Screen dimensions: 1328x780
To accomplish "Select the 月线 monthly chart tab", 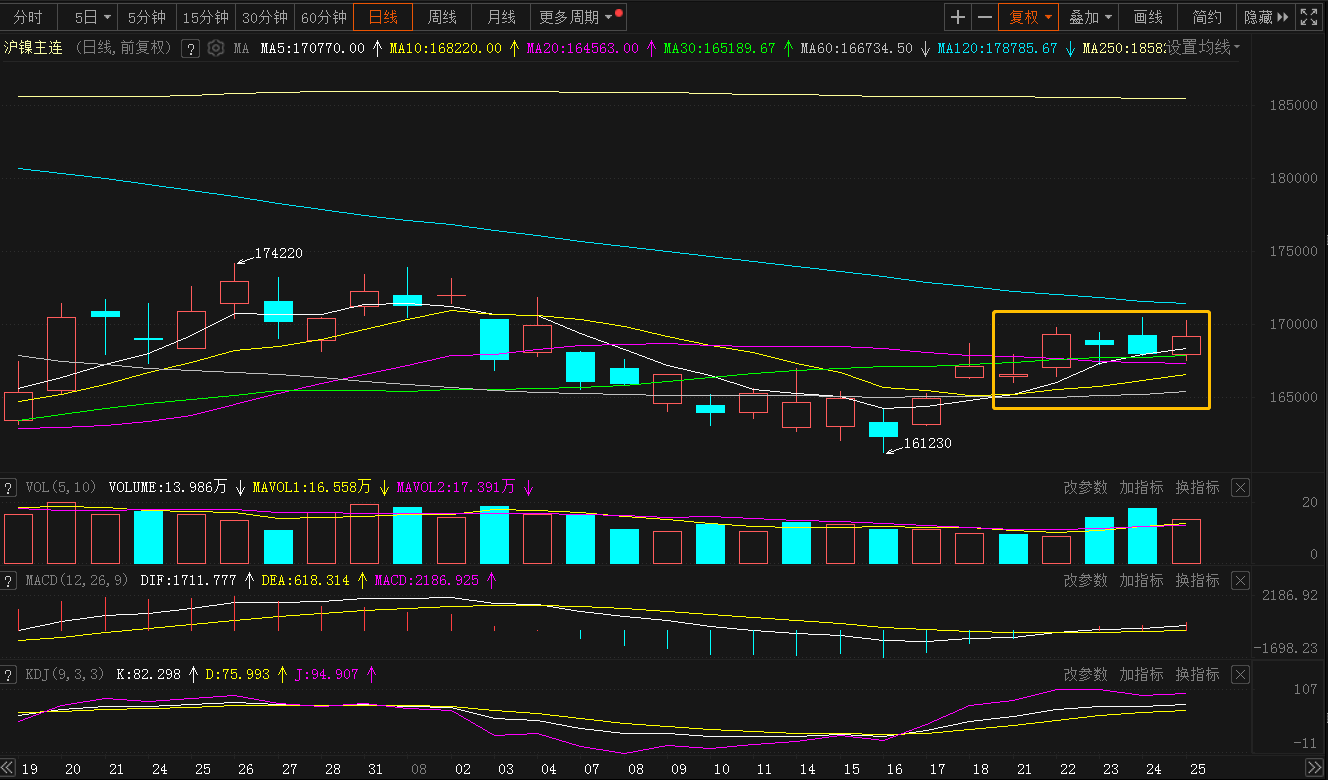I will pos(501,17).
